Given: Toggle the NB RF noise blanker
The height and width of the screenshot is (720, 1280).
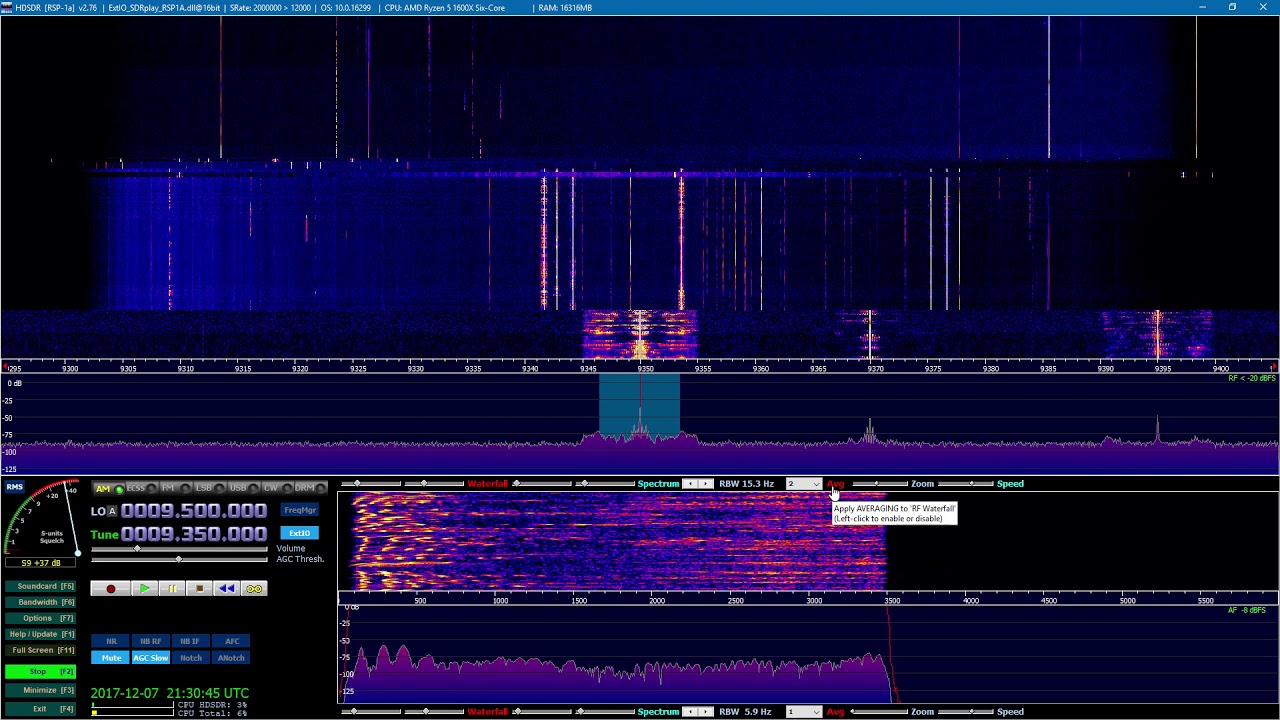Looking at the screenshot, I should [x=150, y=641].
